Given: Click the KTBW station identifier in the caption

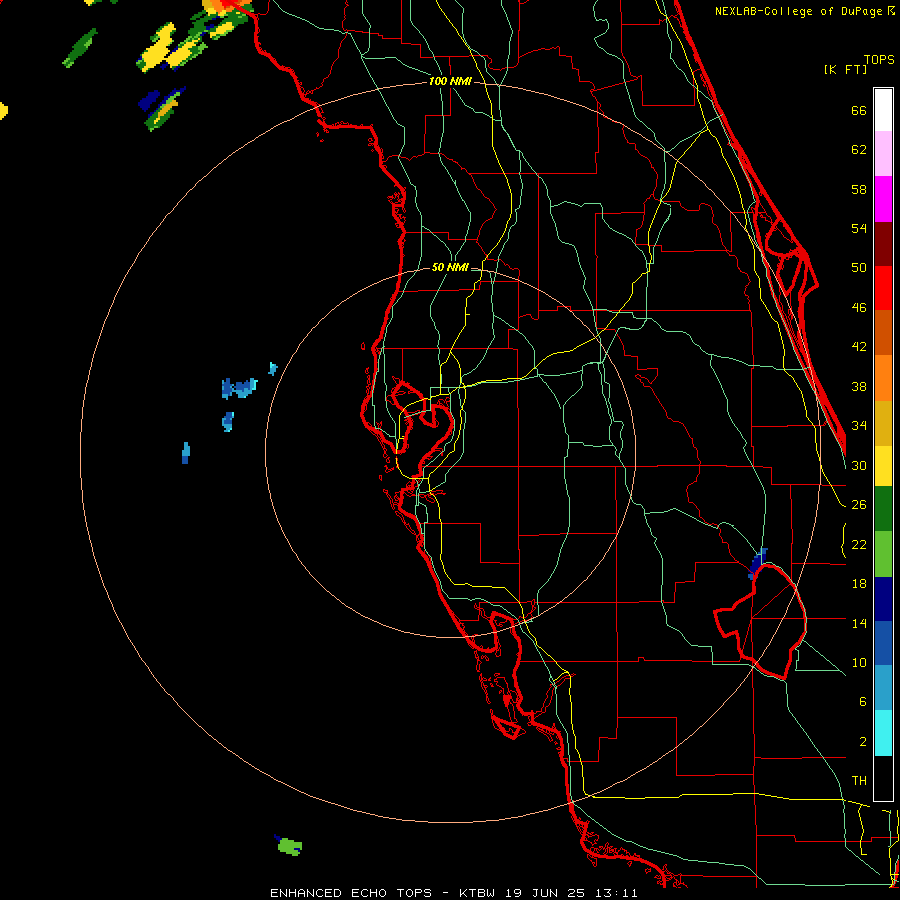Looking at the screenshot, I should click(x=476, y=893).
